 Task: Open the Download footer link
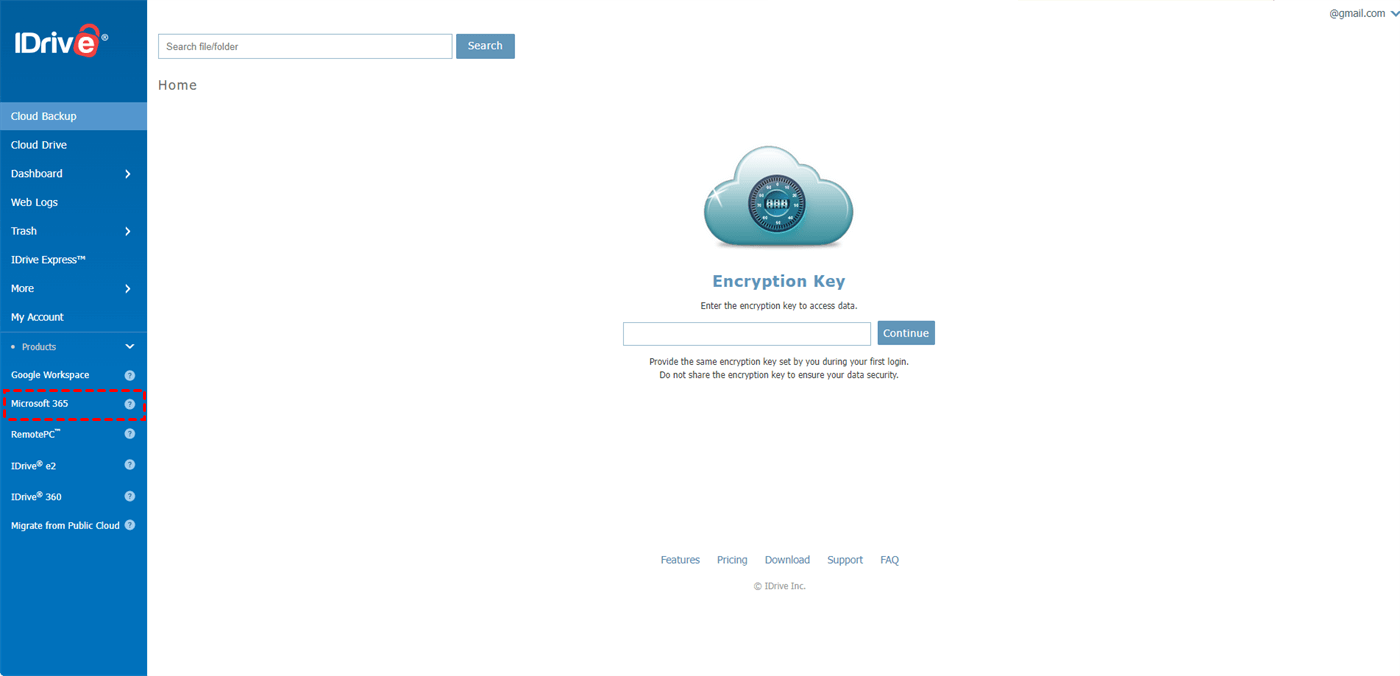tap(787, 560)
